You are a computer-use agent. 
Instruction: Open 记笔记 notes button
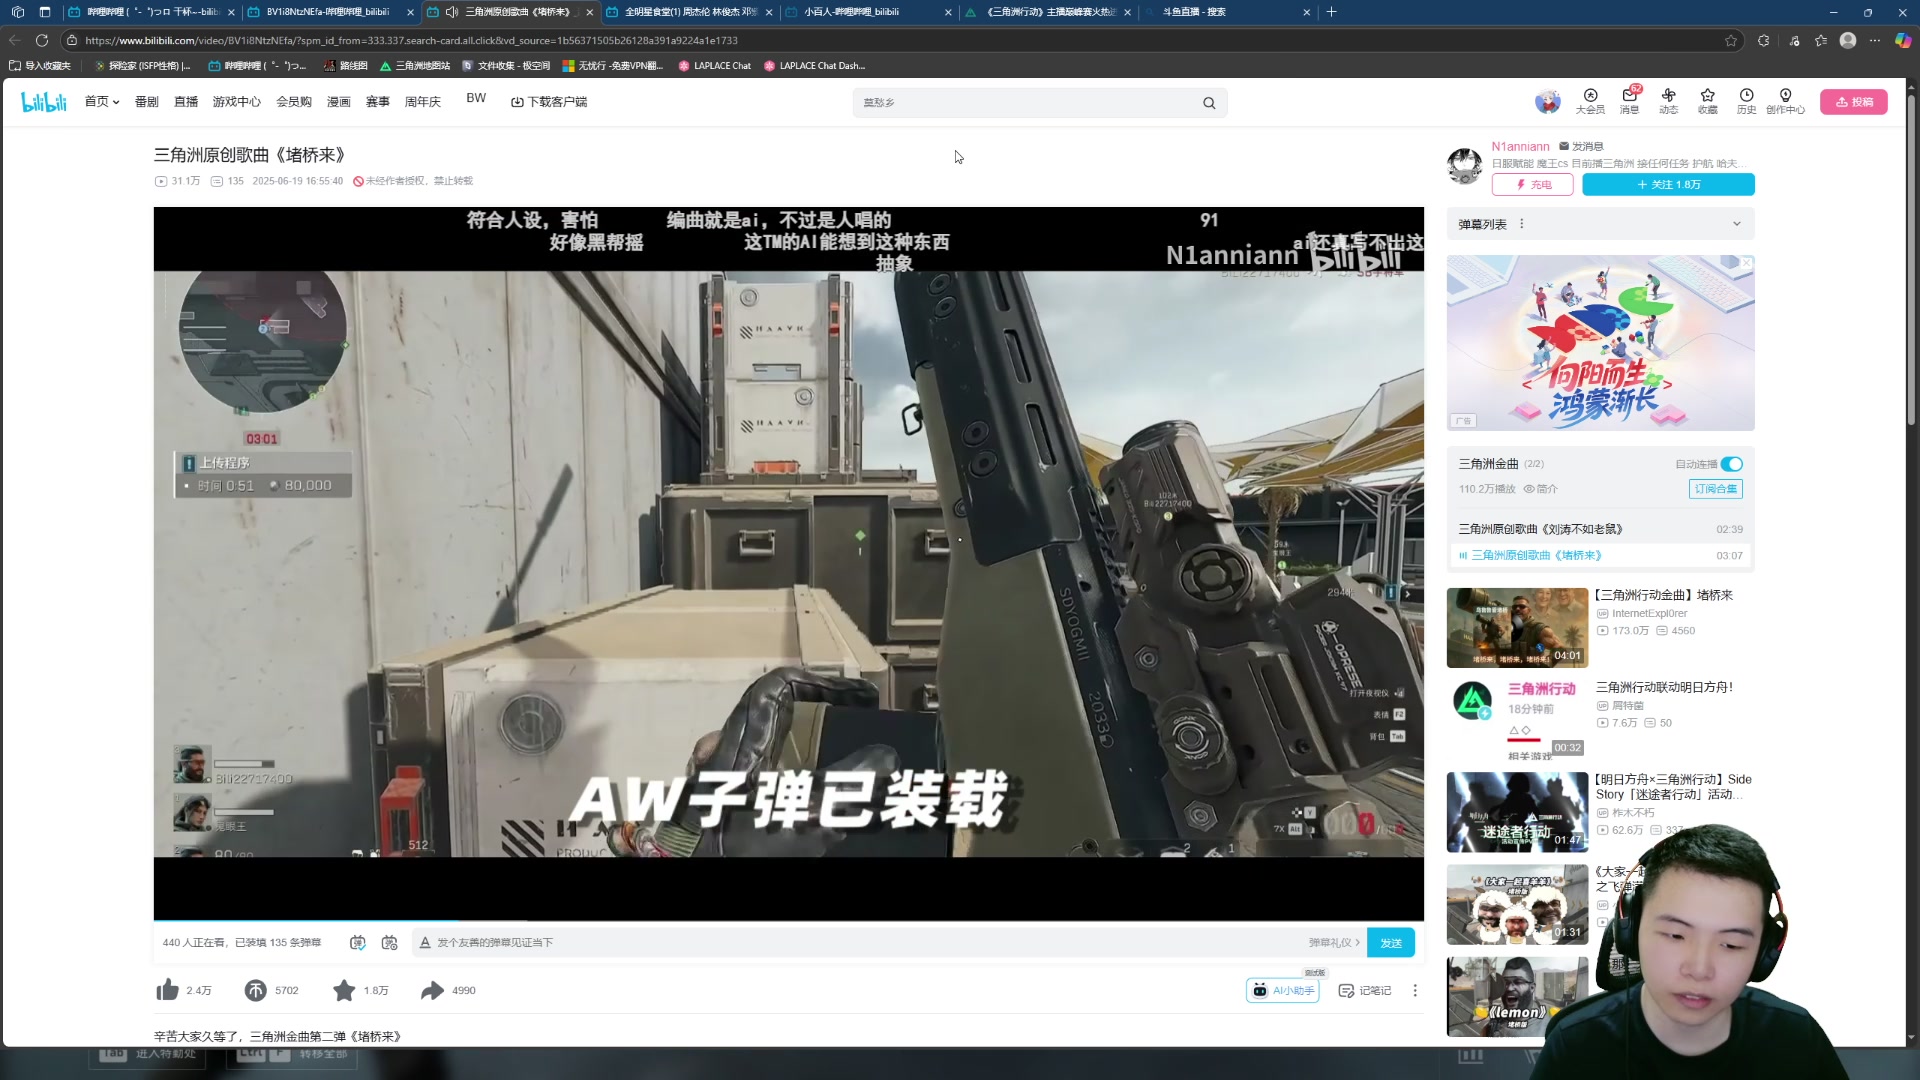click(1365, 990)
